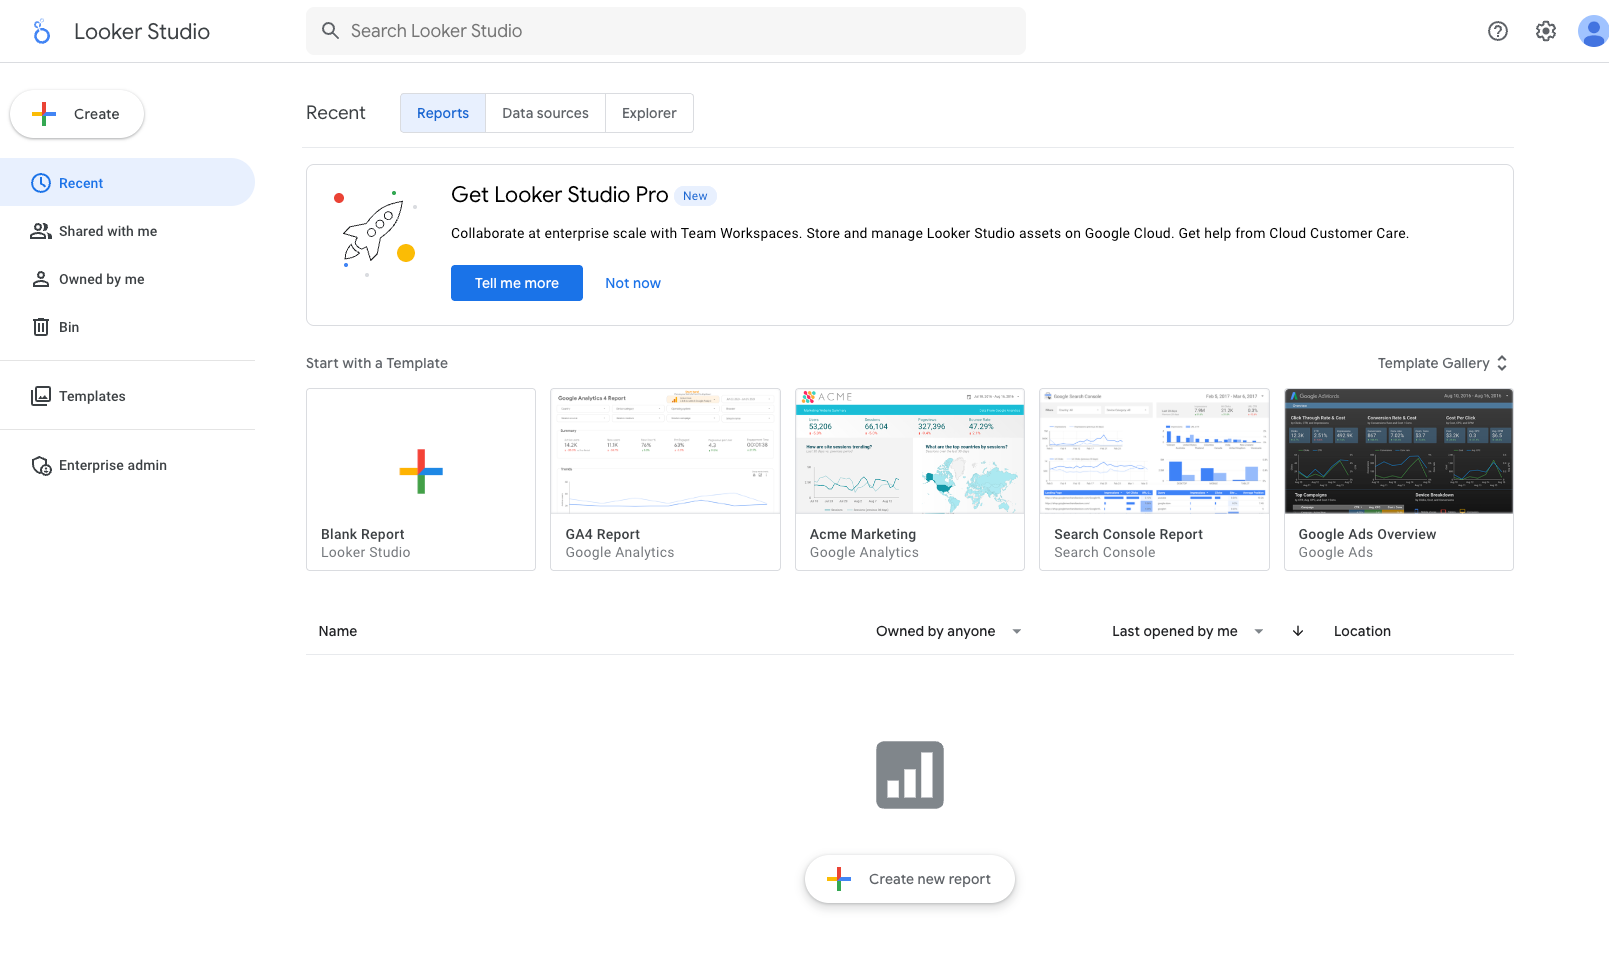Open the Settings gear icon
The height and width of the screenshot is (953, 1609).
(x=1545, y=31)
